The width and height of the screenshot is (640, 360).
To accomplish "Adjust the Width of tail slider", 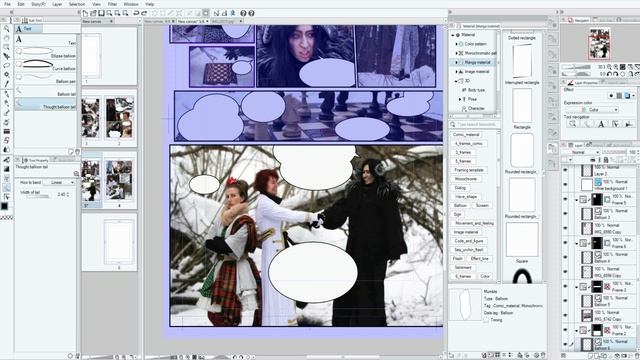I will click(x=38, y=196).
